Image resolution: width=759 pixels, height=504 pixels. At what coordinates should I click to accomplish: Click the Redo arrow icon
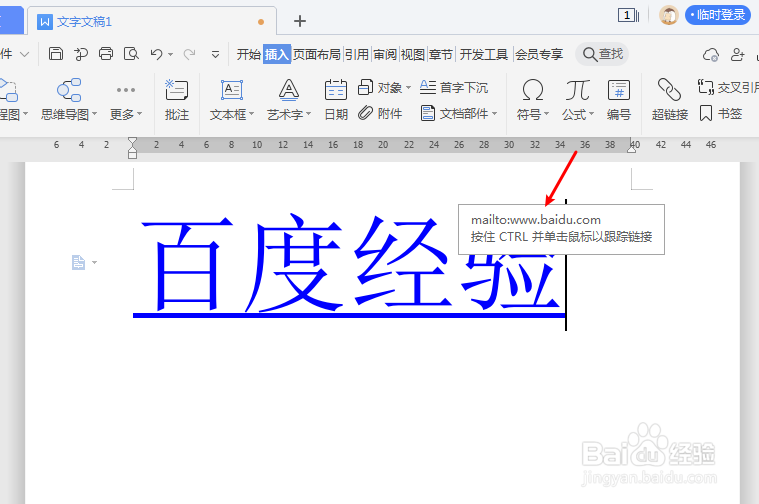click(x=189, y=54)
